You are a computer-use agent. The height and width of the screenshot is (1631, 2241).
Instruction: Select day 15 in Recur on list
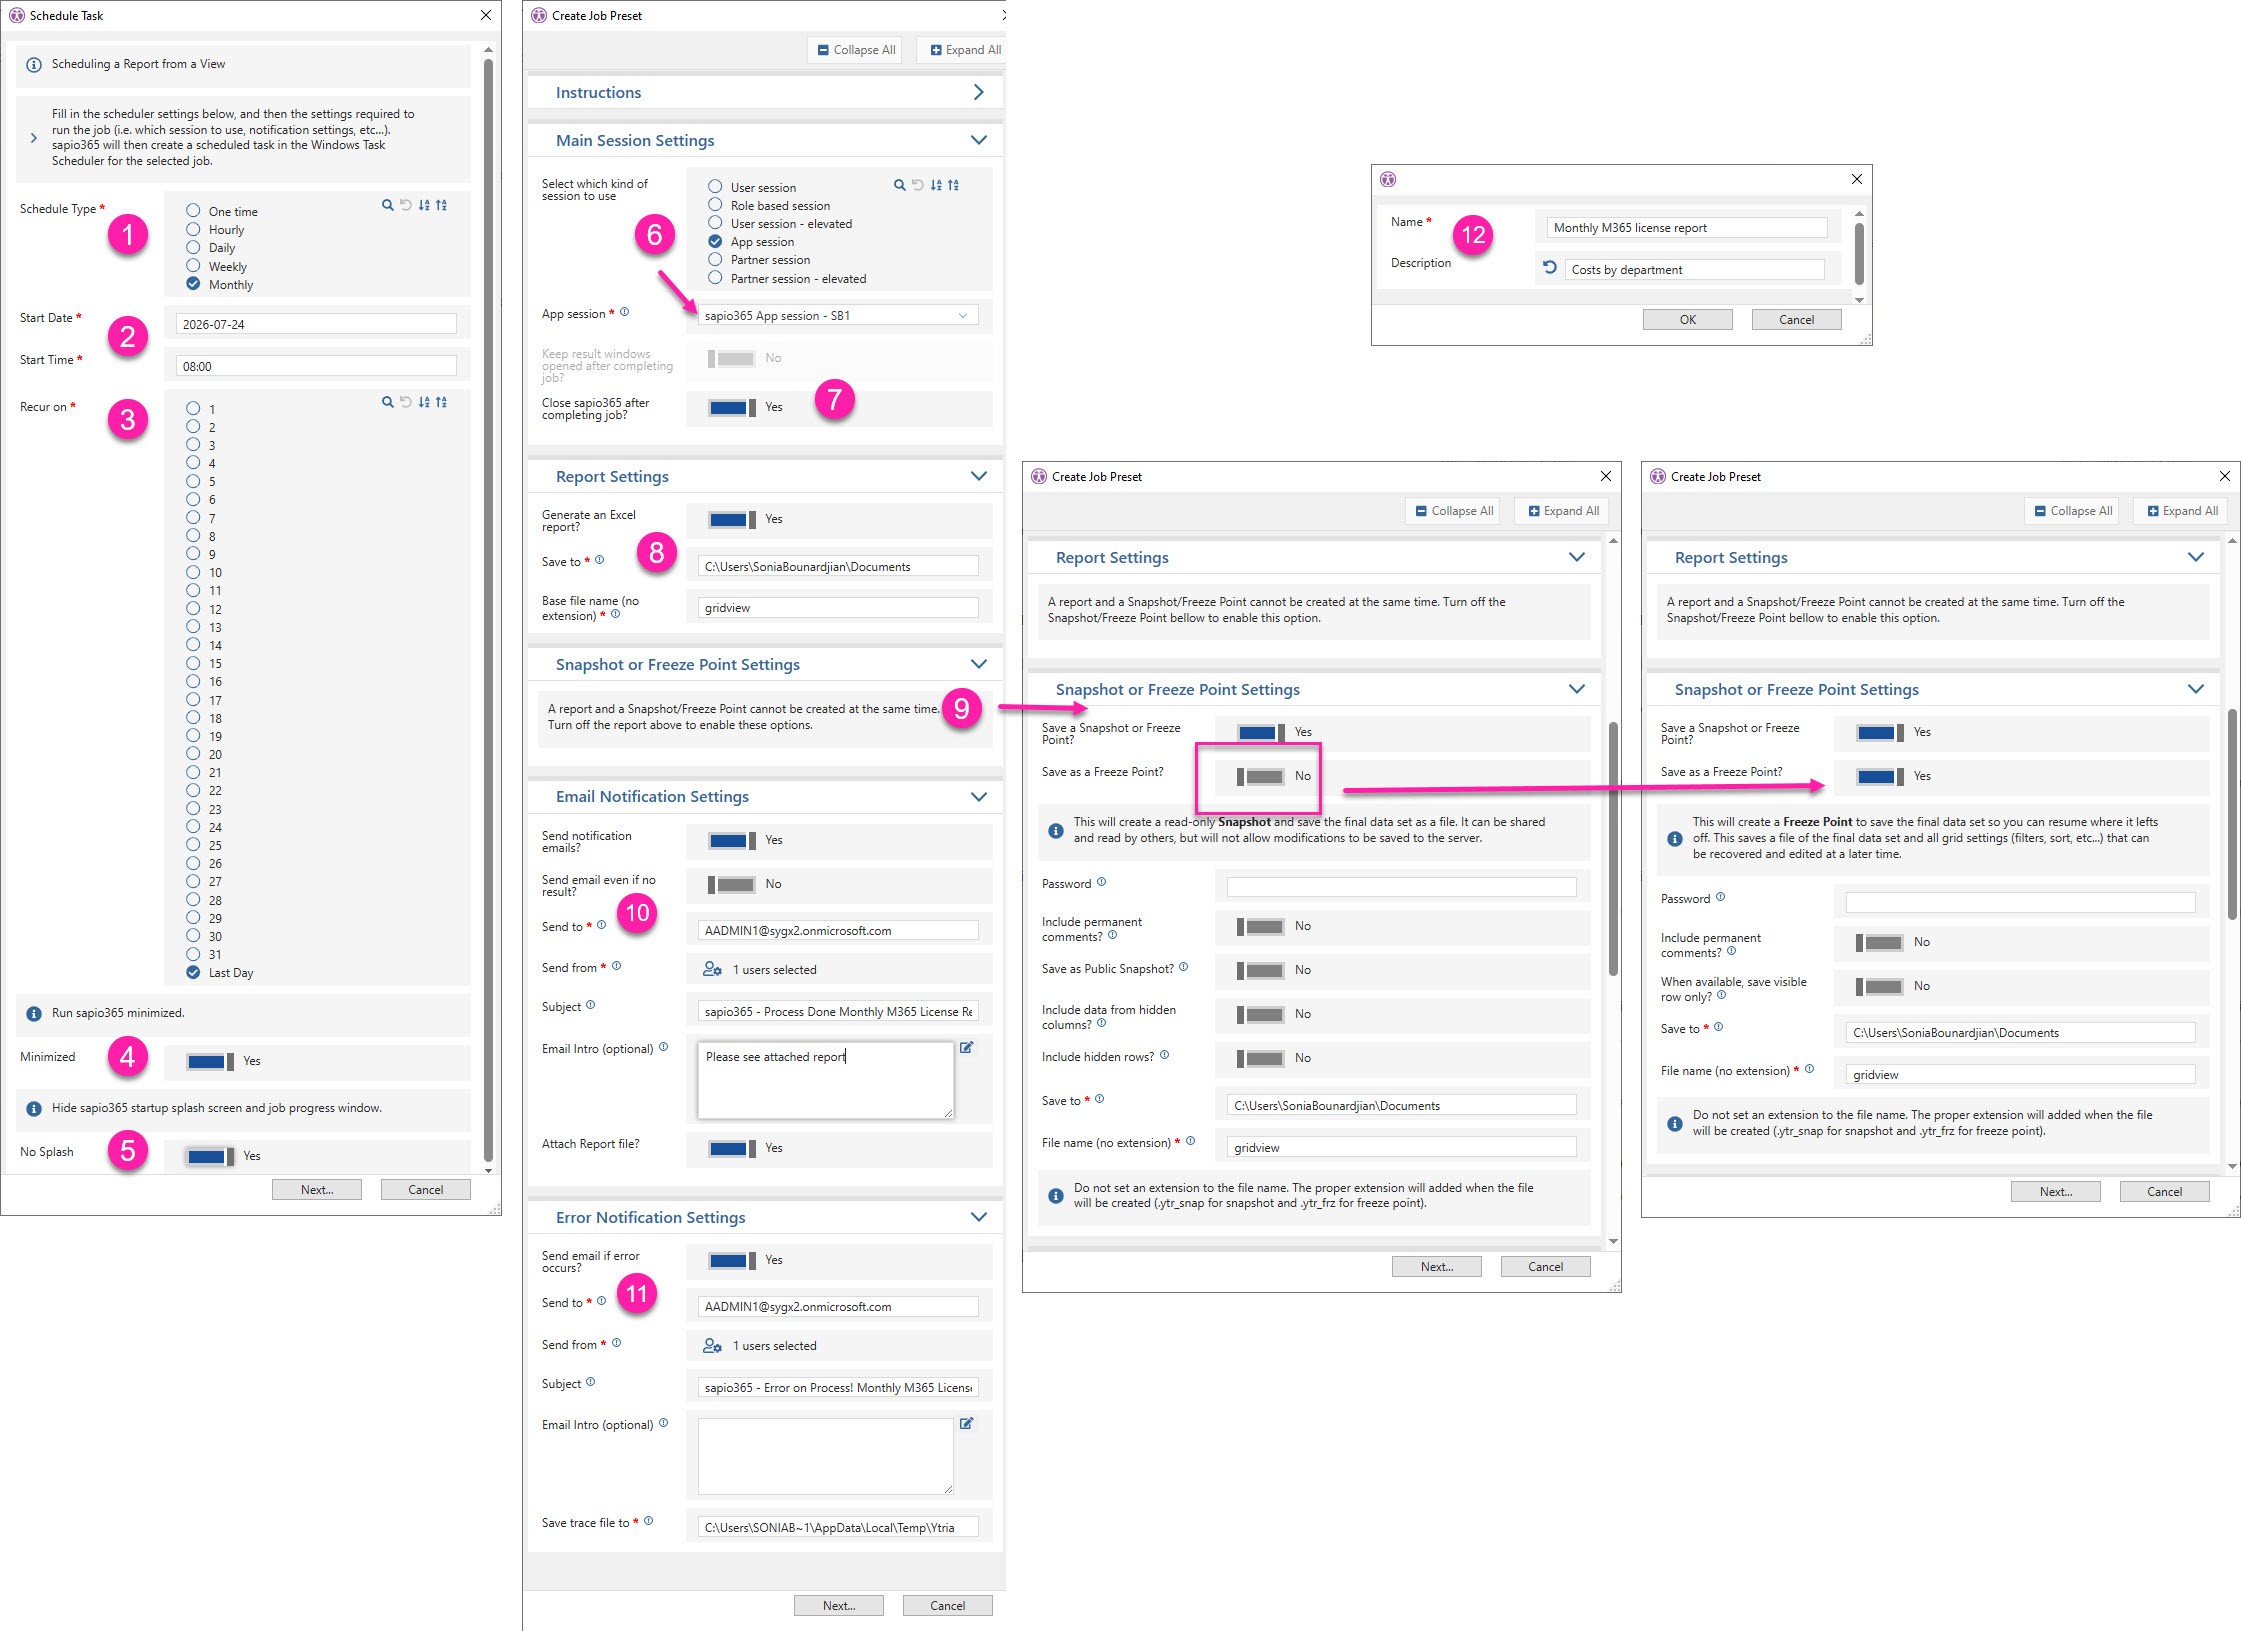(193, 663)
